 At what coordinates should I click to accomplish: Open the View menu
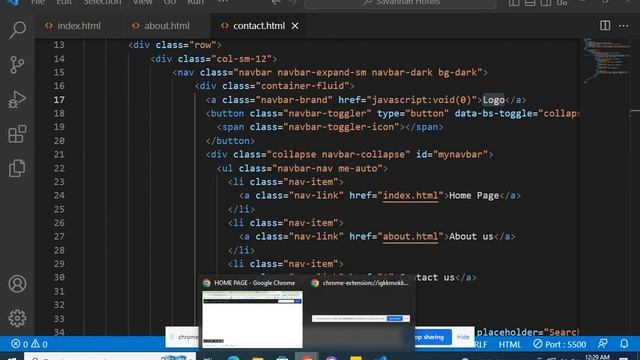point(142,2)
